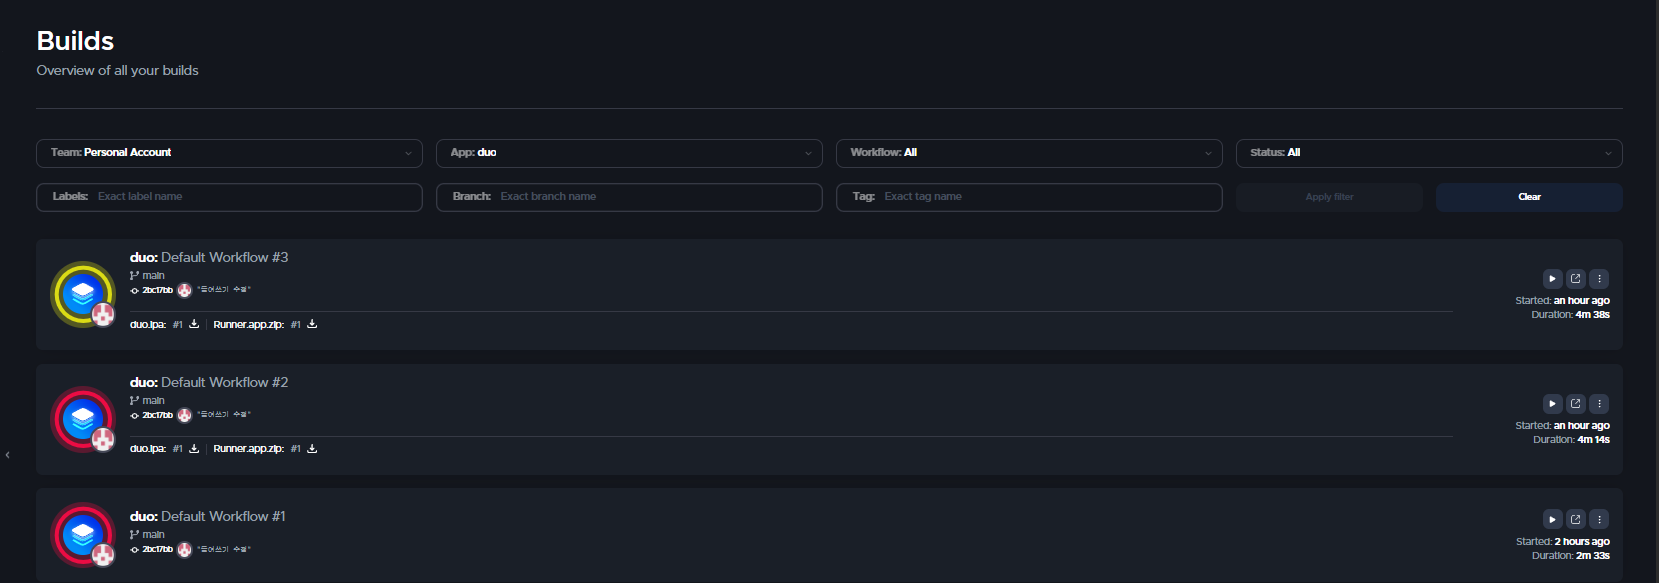Screen dimensions: 1659x583
Task: Open the three-dot menu for build #1
Action: click(1599, 519)
